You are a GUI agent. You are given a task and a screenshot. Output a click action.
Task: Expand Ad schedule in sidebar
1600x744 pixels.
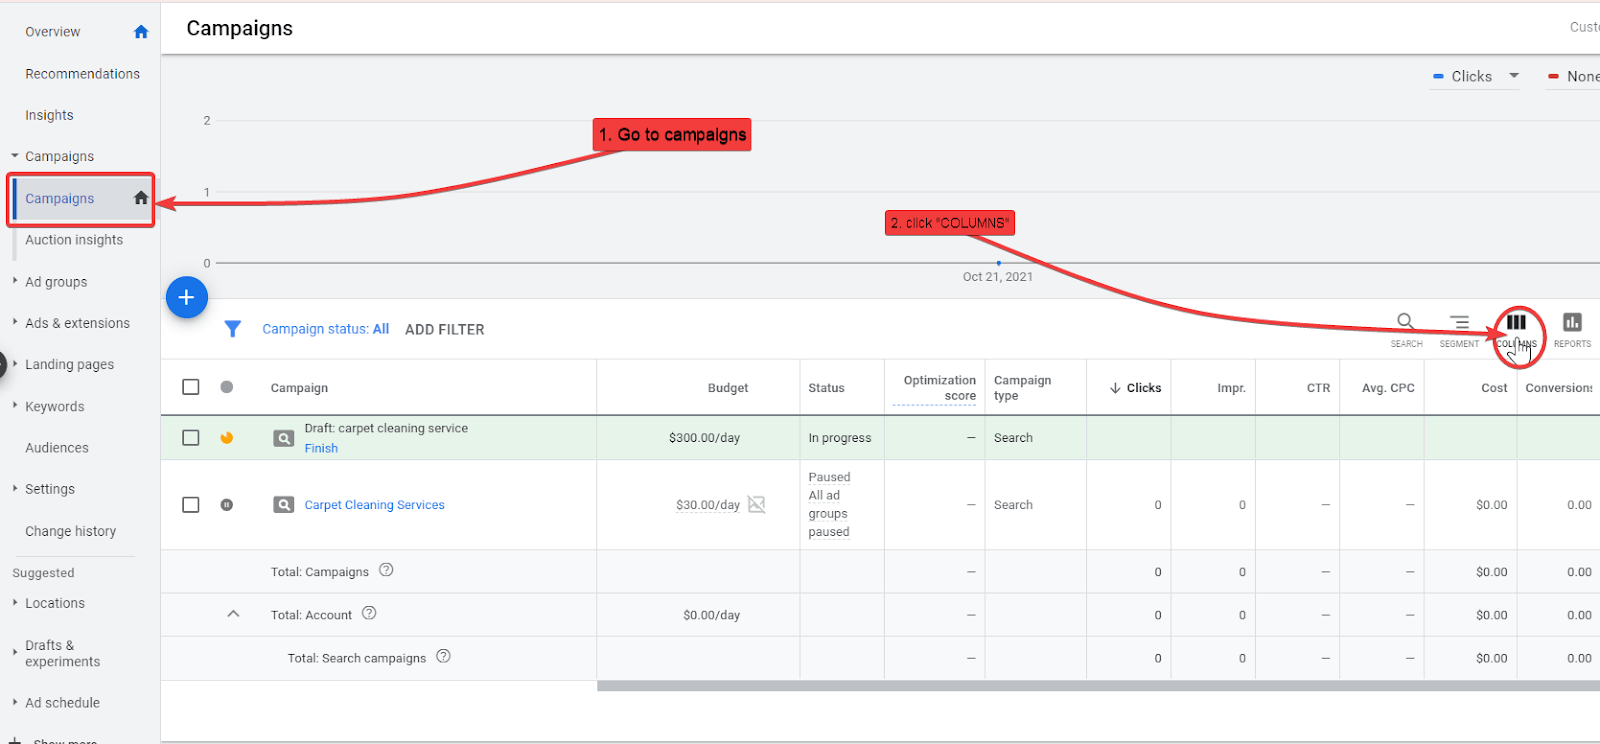pos(15,702)
